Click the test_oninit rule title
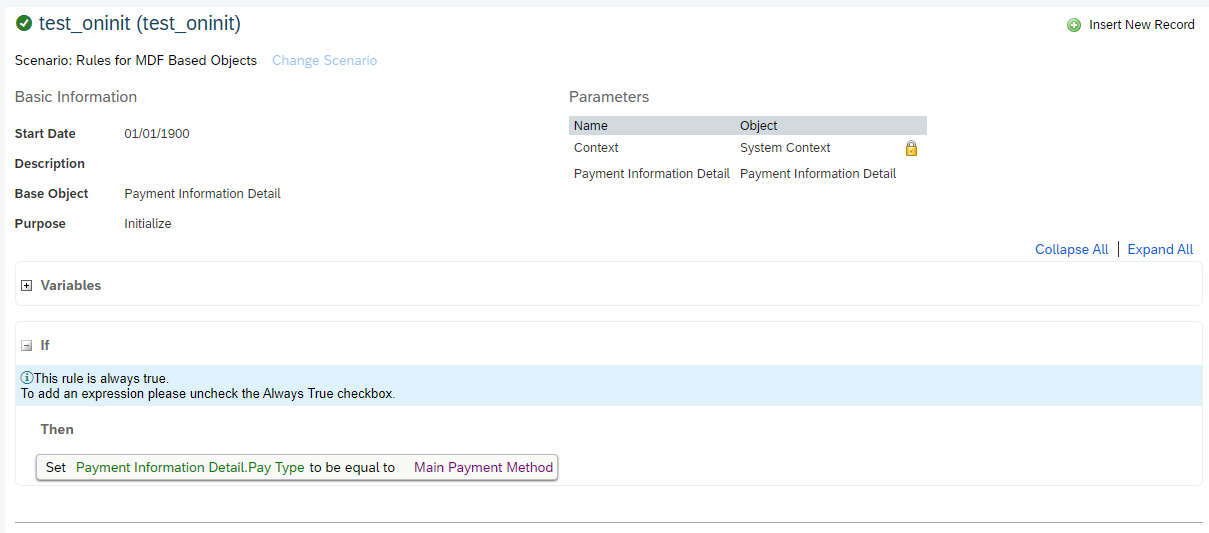The height and width of the screenshot is (533, 1209). pos(140,23)
